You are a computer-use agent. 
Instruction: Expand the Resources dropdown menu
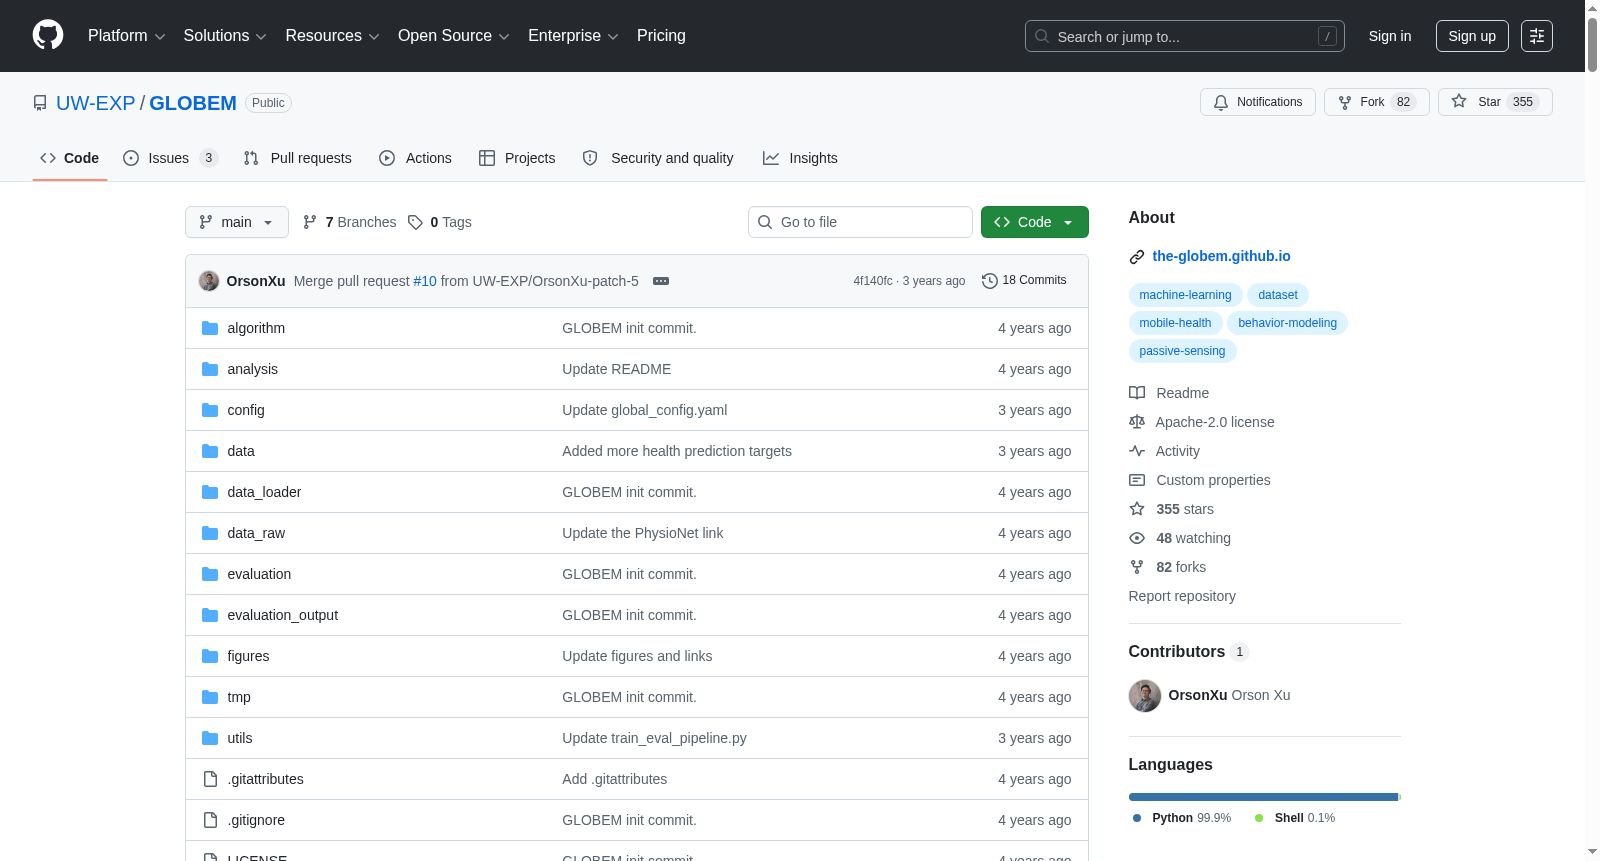click(333, 36)
